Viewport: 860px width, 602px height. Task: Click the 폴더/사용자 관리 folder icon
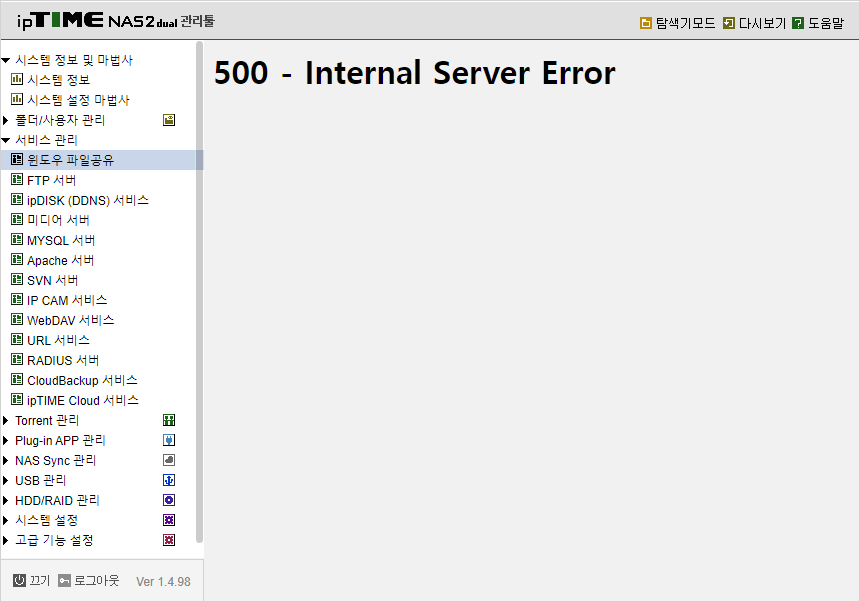pos(169,120)
